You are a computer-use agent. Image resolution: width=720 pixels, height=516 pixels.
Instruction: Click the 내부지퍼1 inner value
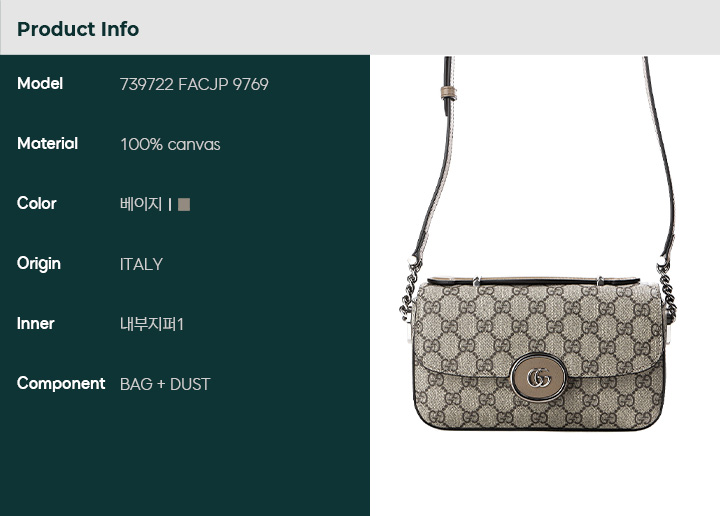tap(152, 324)
